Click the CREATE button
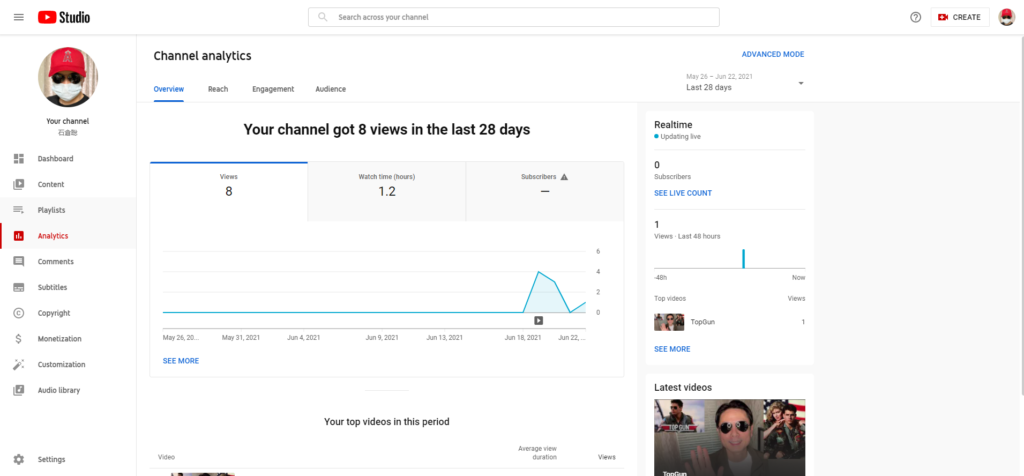The width and height of the screenshot is (1024, 476). (959, 17)
